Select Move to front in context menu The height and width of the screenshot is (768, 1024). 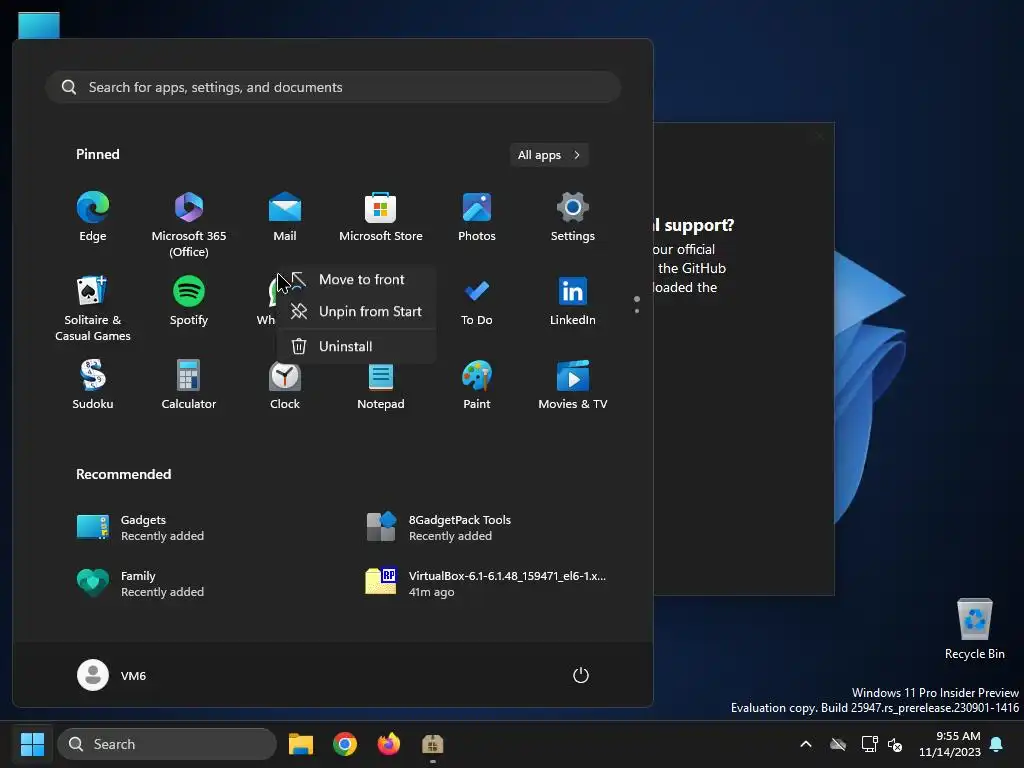[x=357, y=280]
